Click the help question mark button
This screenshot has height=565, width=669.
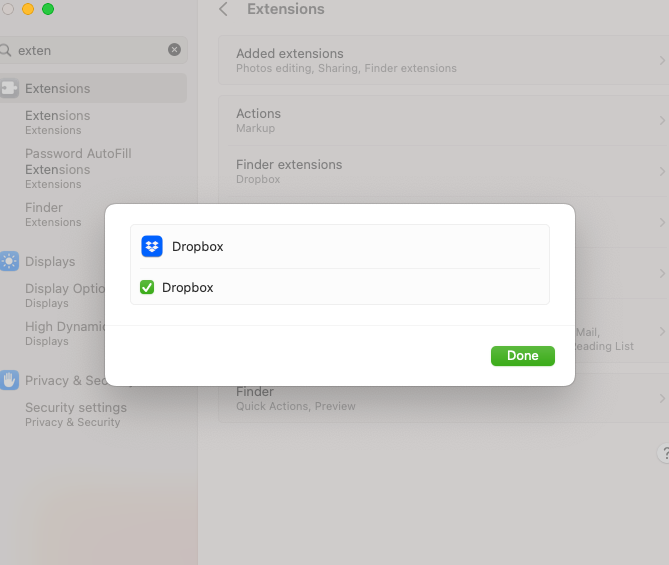664,453
